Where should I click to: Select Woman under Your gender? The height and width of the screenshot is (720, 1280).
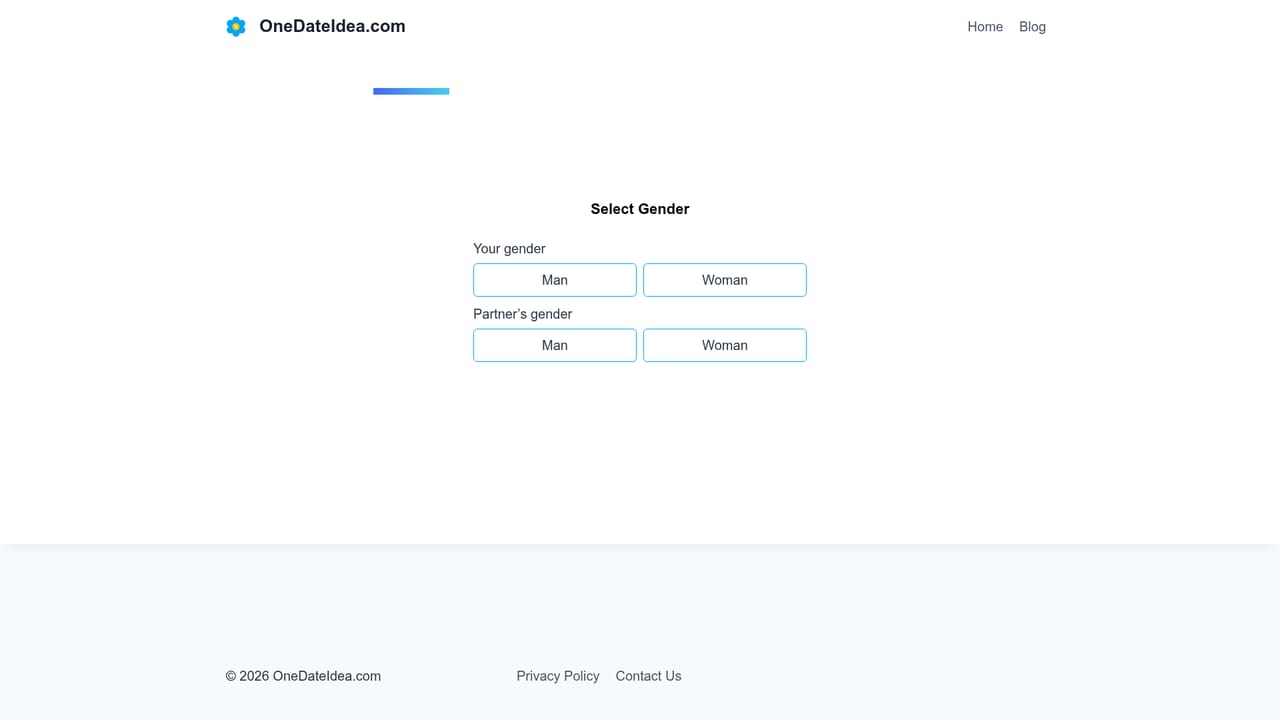point(725,280)
